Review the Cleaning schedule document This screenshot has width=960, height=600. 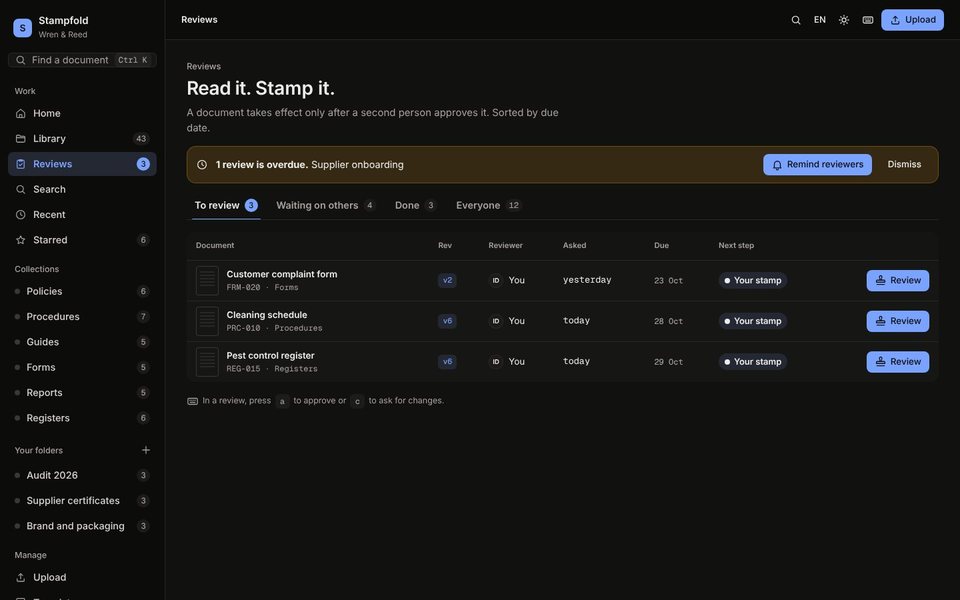pos(898,321)
